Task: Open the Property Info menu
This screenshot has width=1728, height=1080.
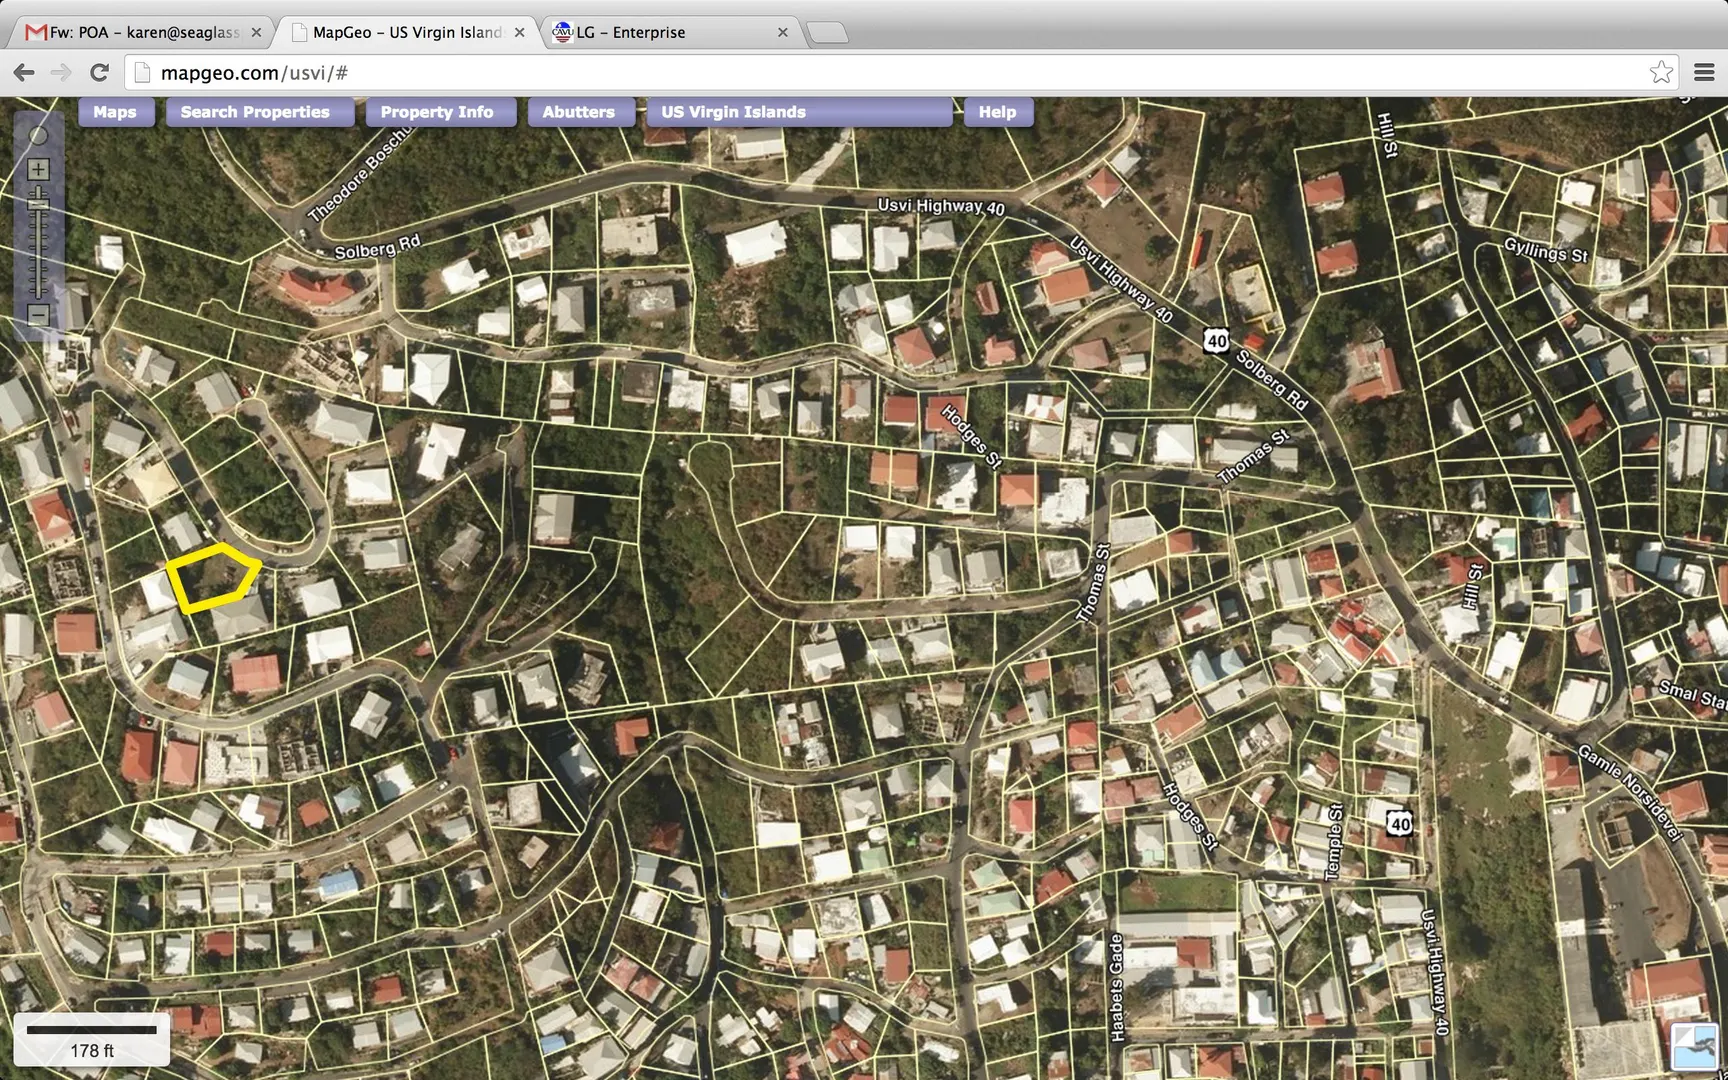Action: [437, 112]
